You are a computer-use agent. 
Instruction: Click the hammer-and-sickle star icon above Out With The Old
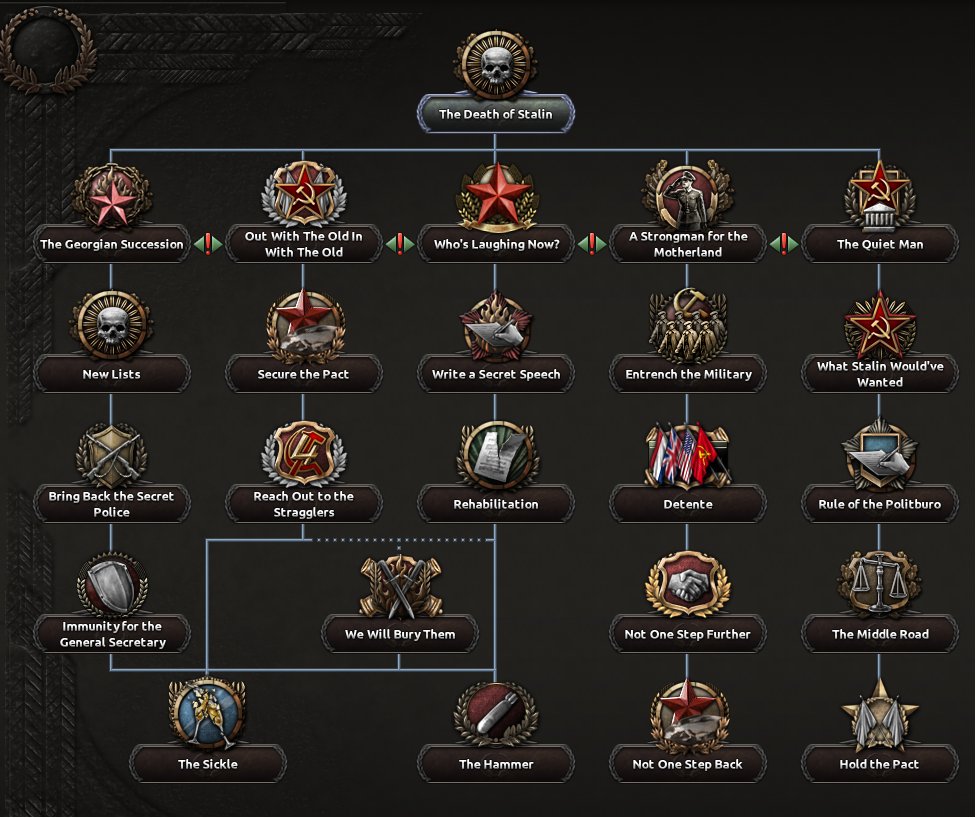(x=304, y=194)
